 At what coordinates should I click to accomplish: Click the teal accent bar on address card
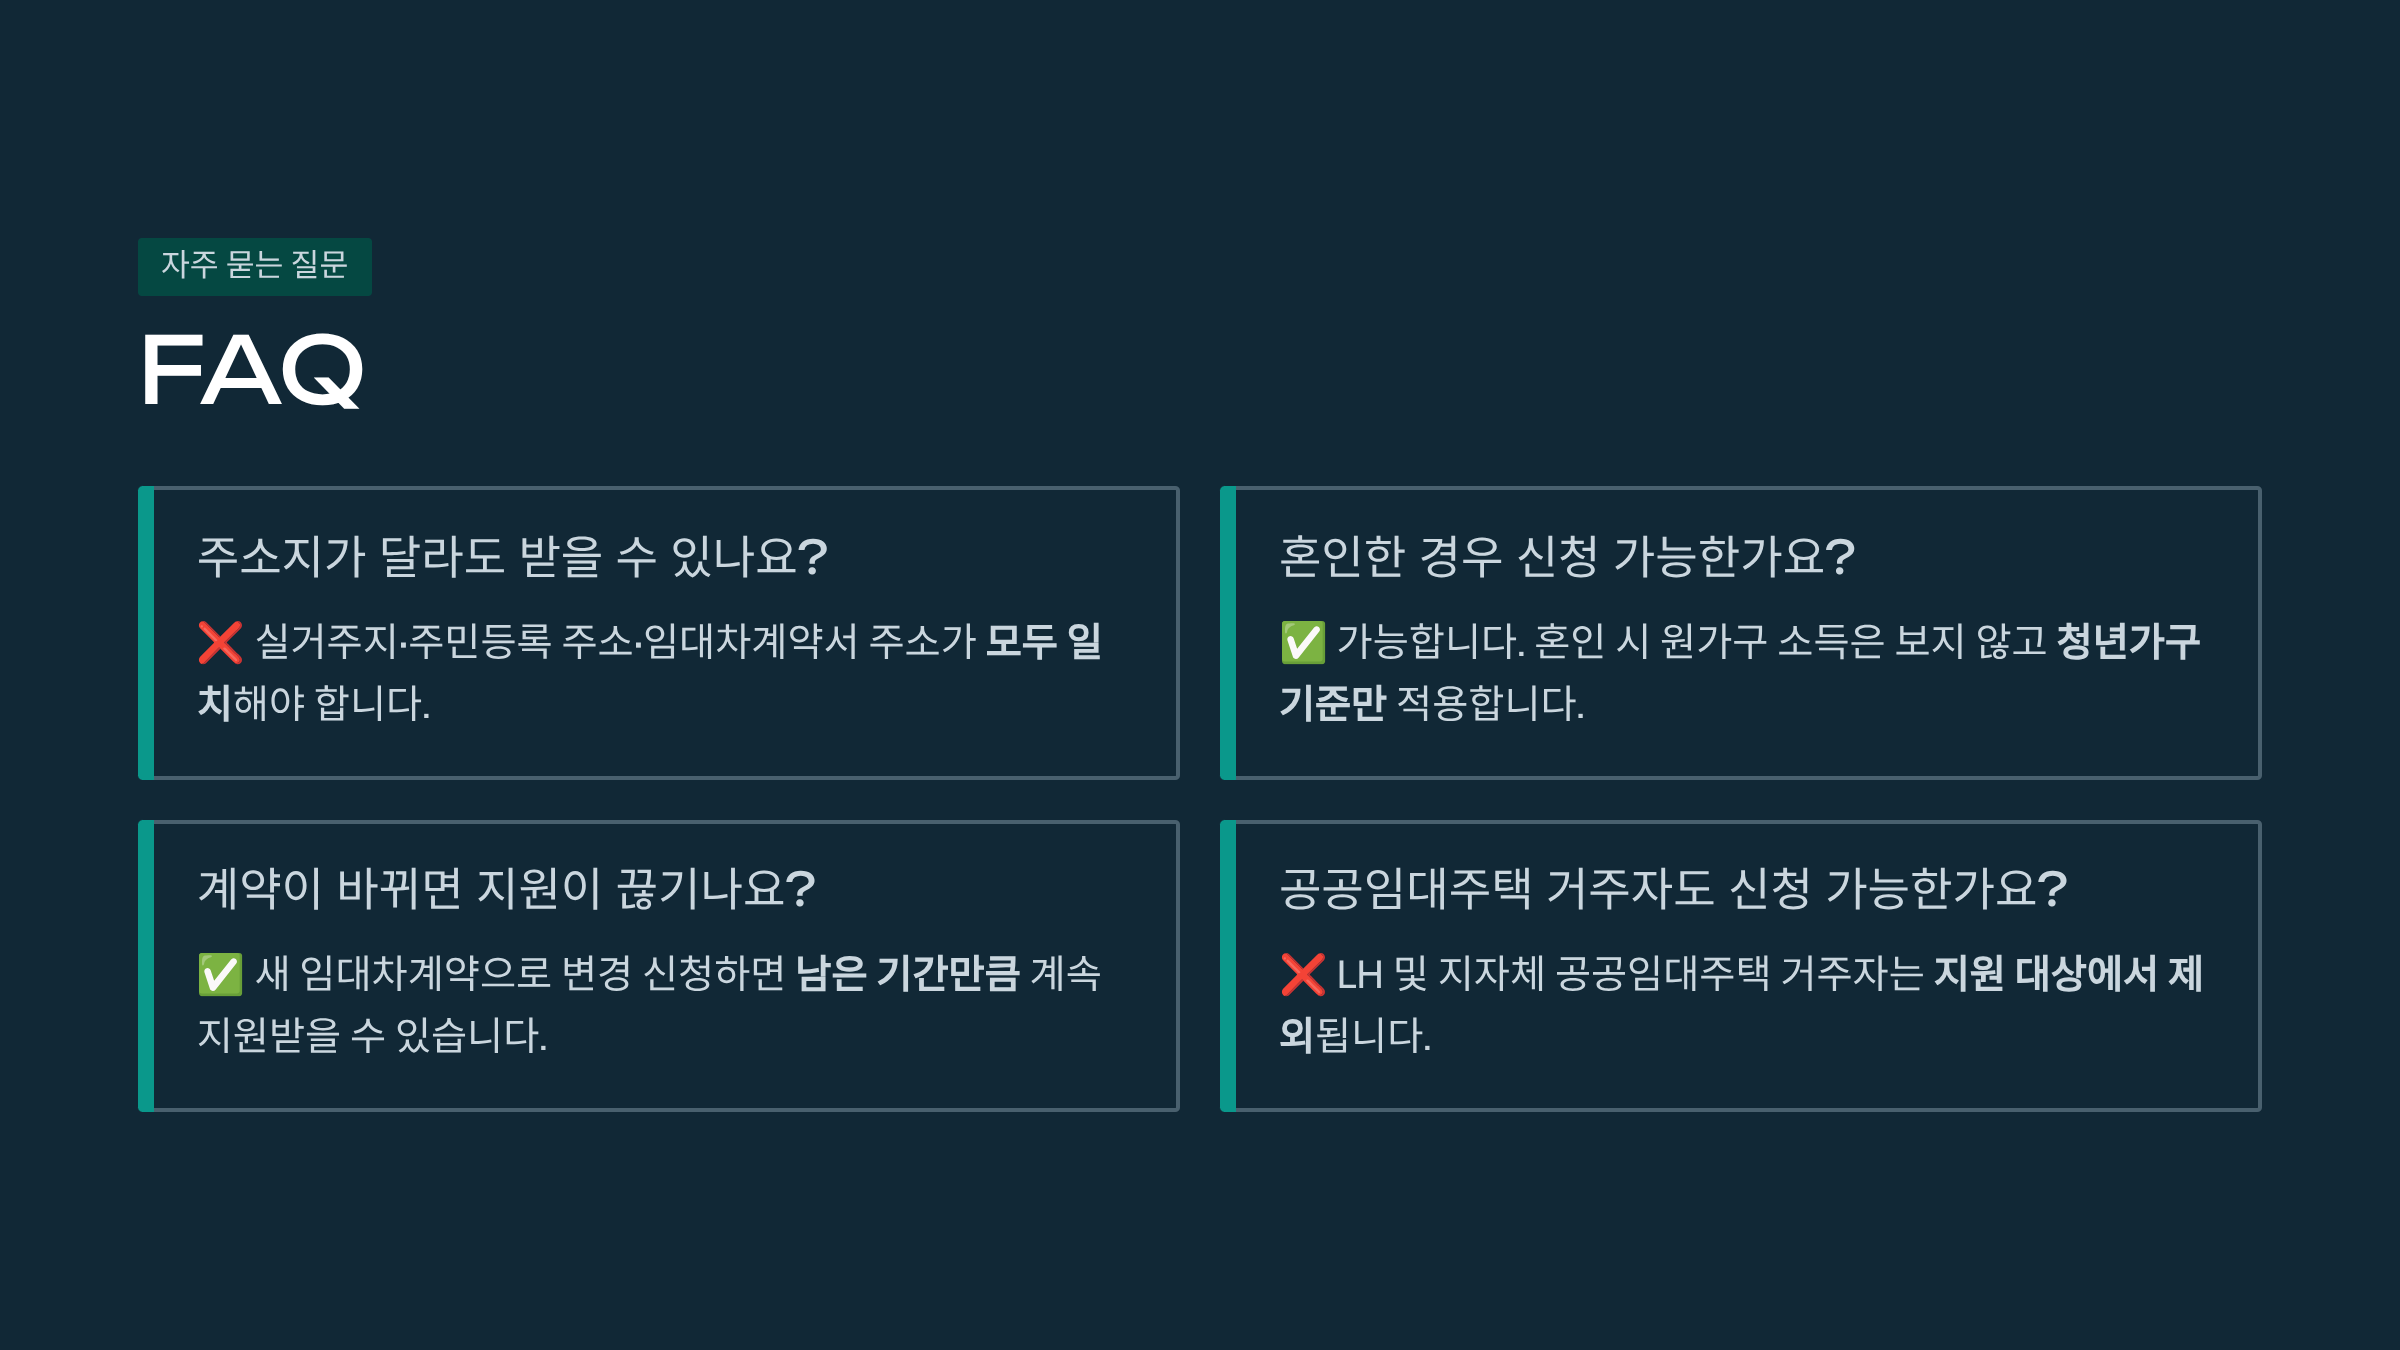click(x=146, y=633)
